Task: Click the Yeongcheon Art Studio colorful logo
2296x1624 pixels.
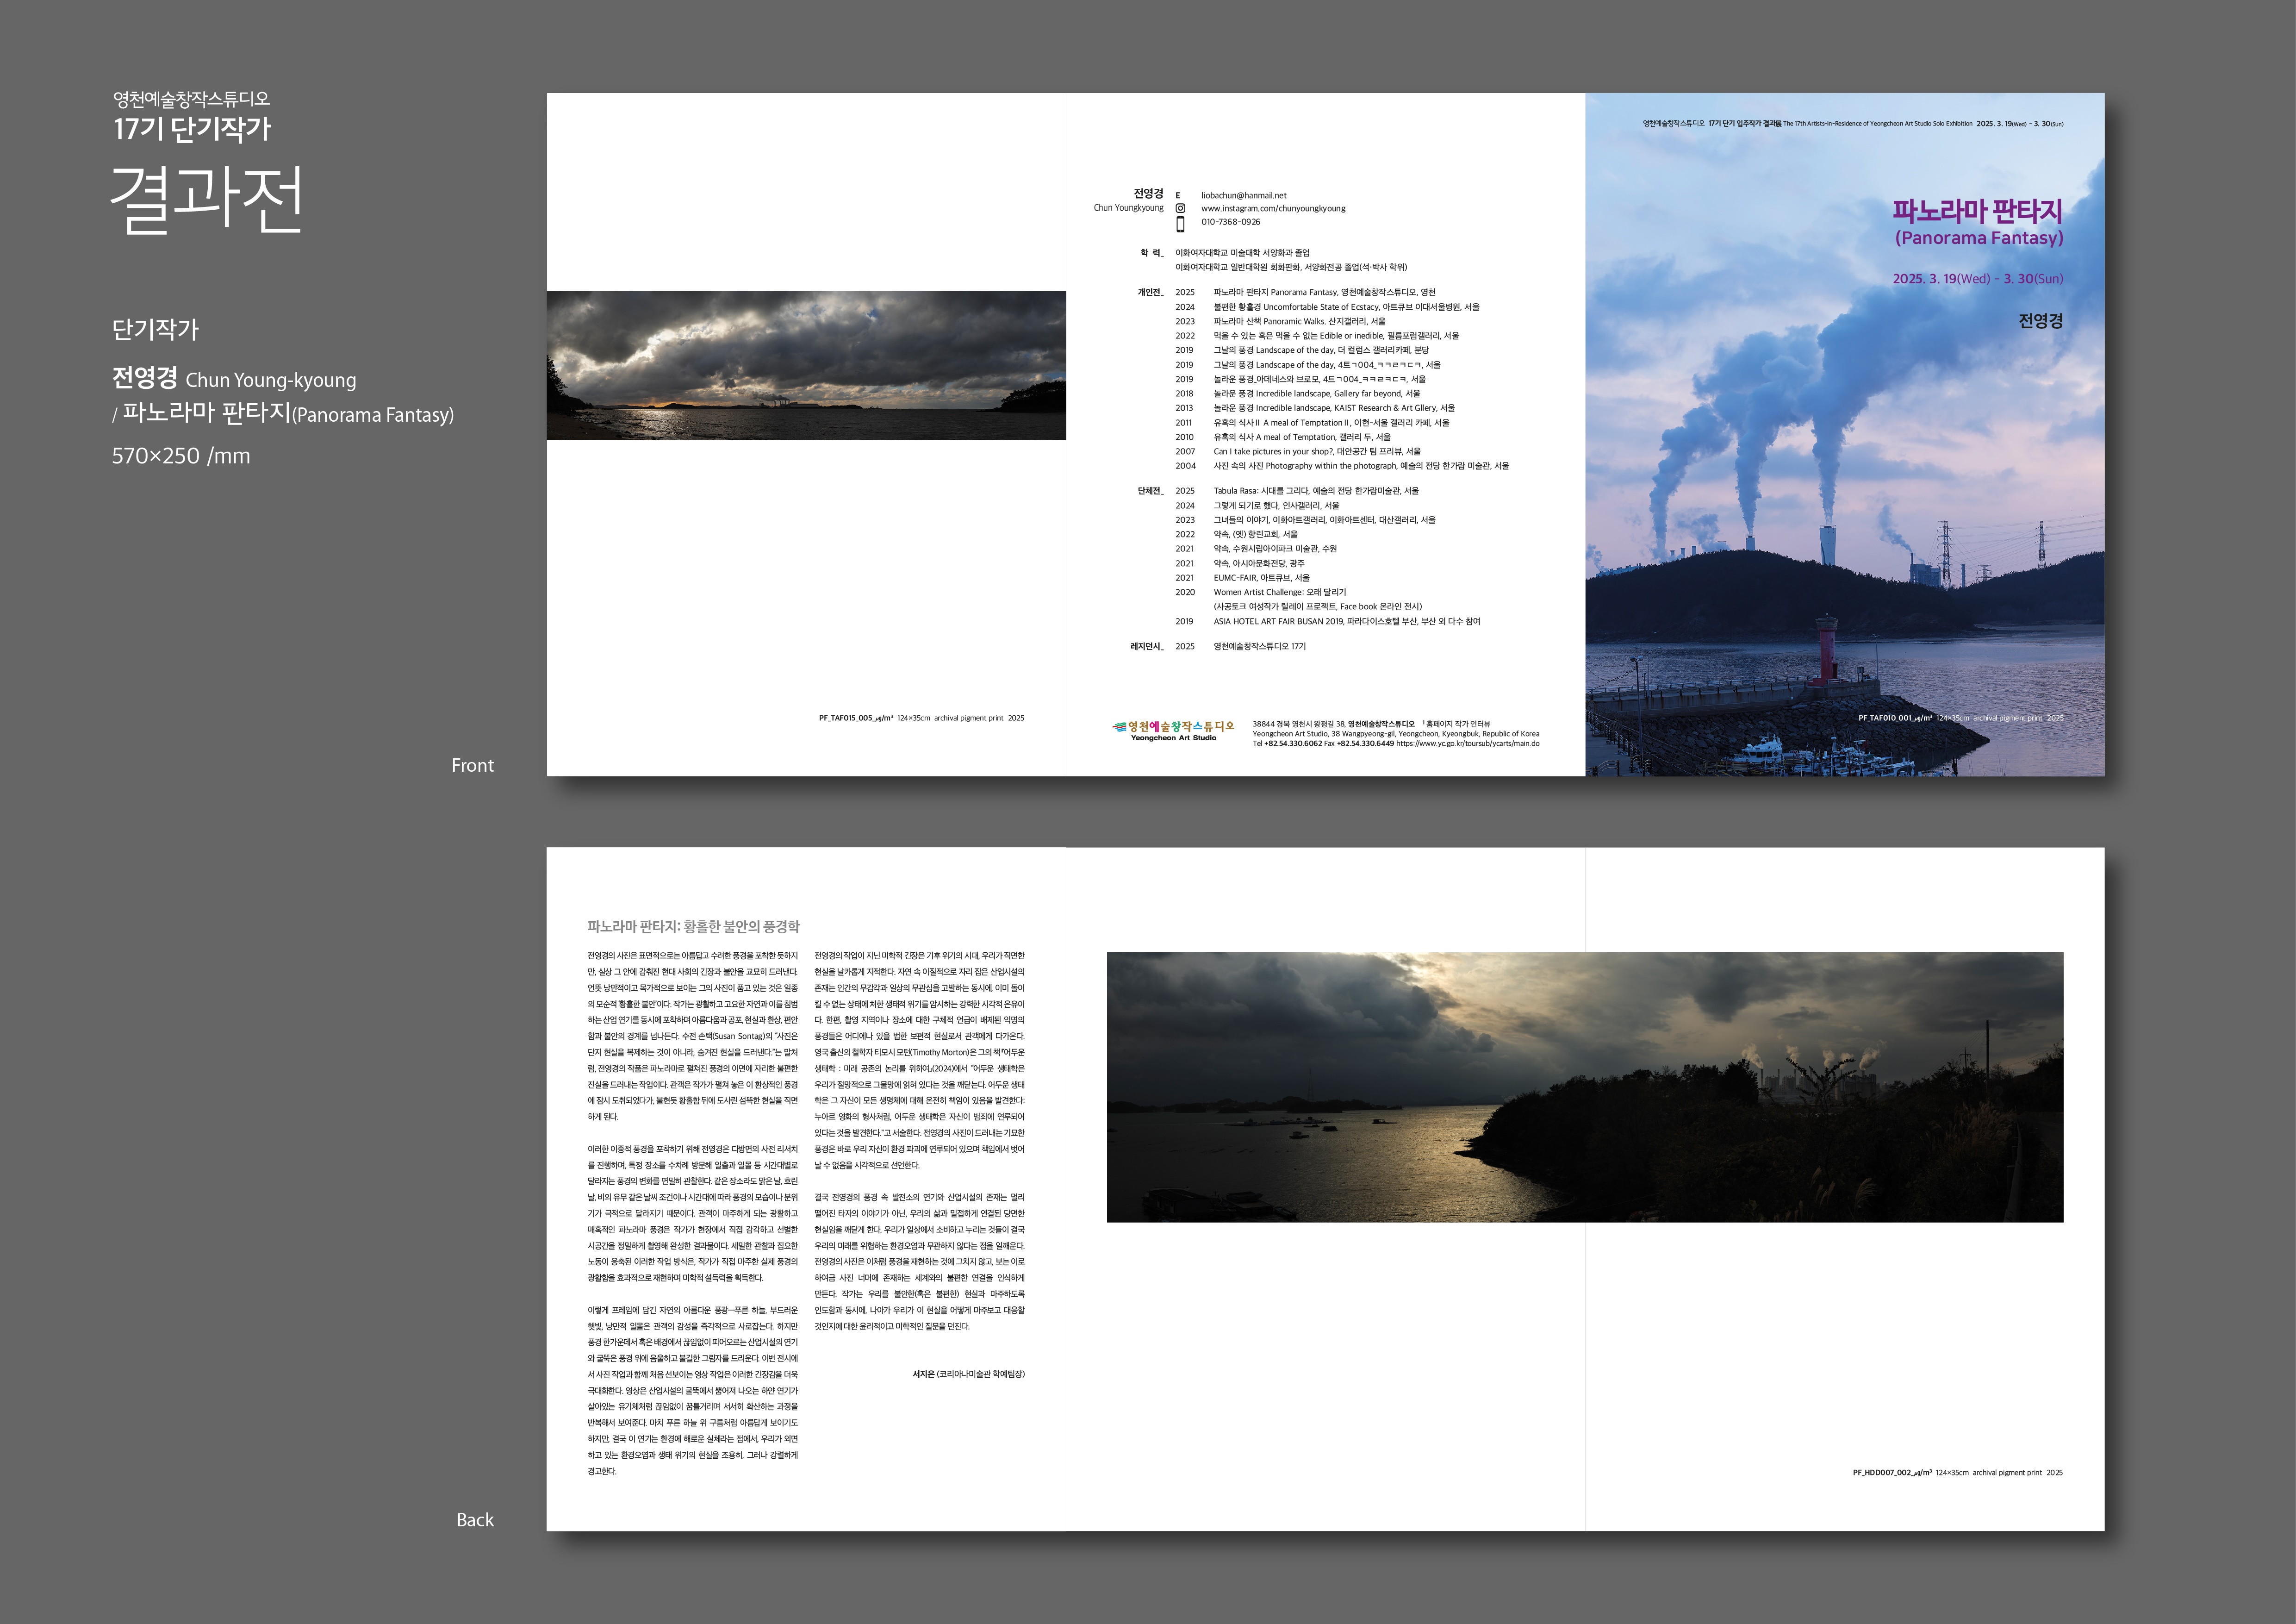Action: (x=1173, y=730)
